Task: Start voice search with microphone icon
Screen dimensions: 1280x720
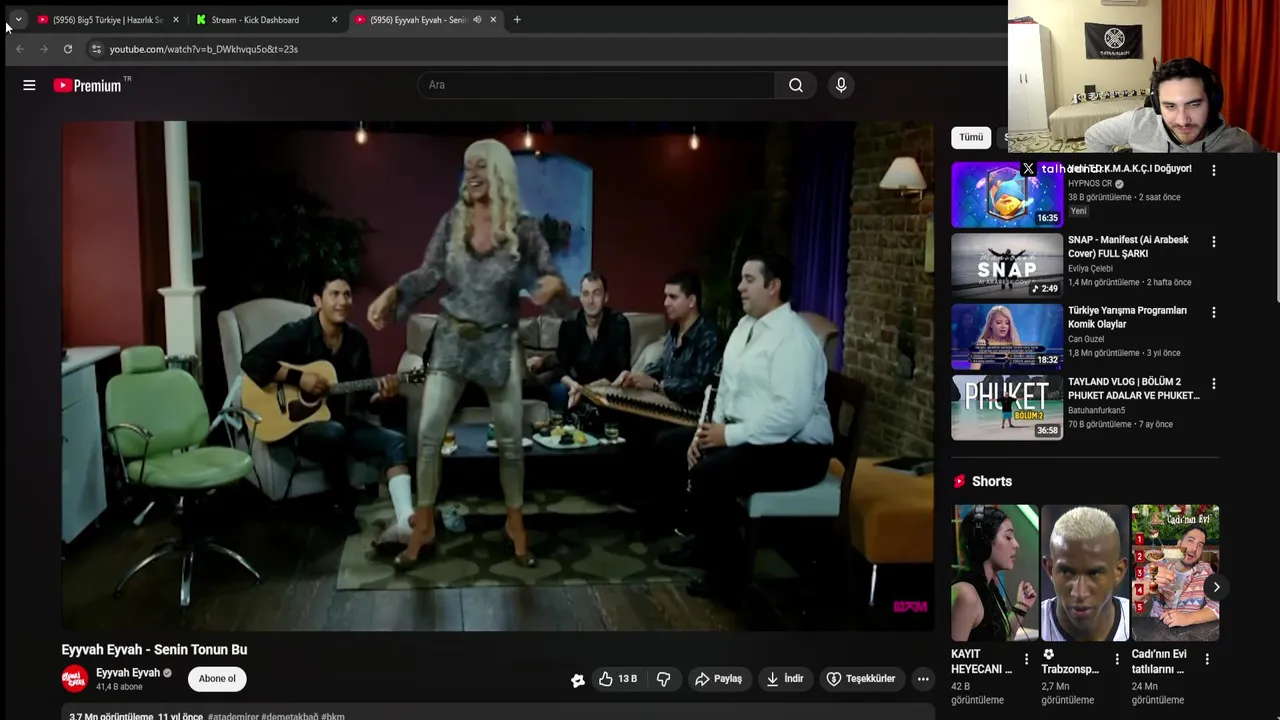Action: [x=841, y=85]
